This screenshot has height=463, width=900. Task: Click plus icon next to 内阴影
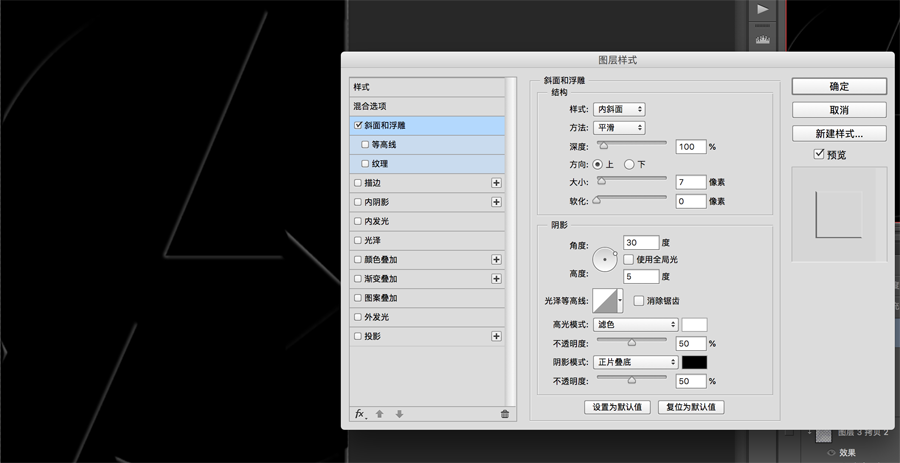495,202
